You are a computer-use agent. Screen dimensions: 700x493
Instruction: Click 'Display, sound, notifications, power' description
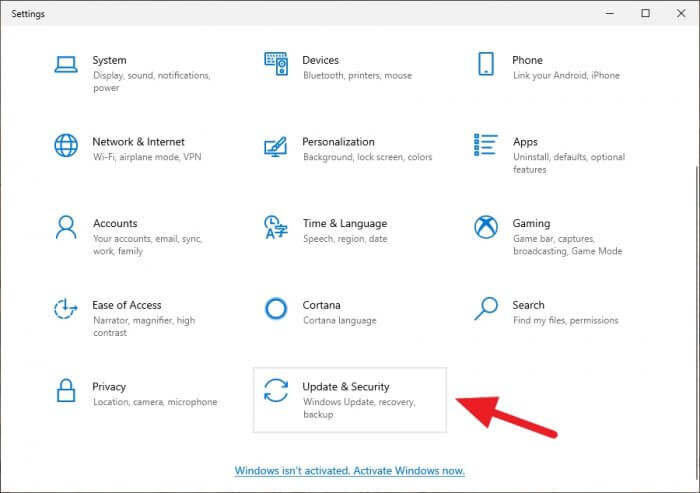[152, 82]
